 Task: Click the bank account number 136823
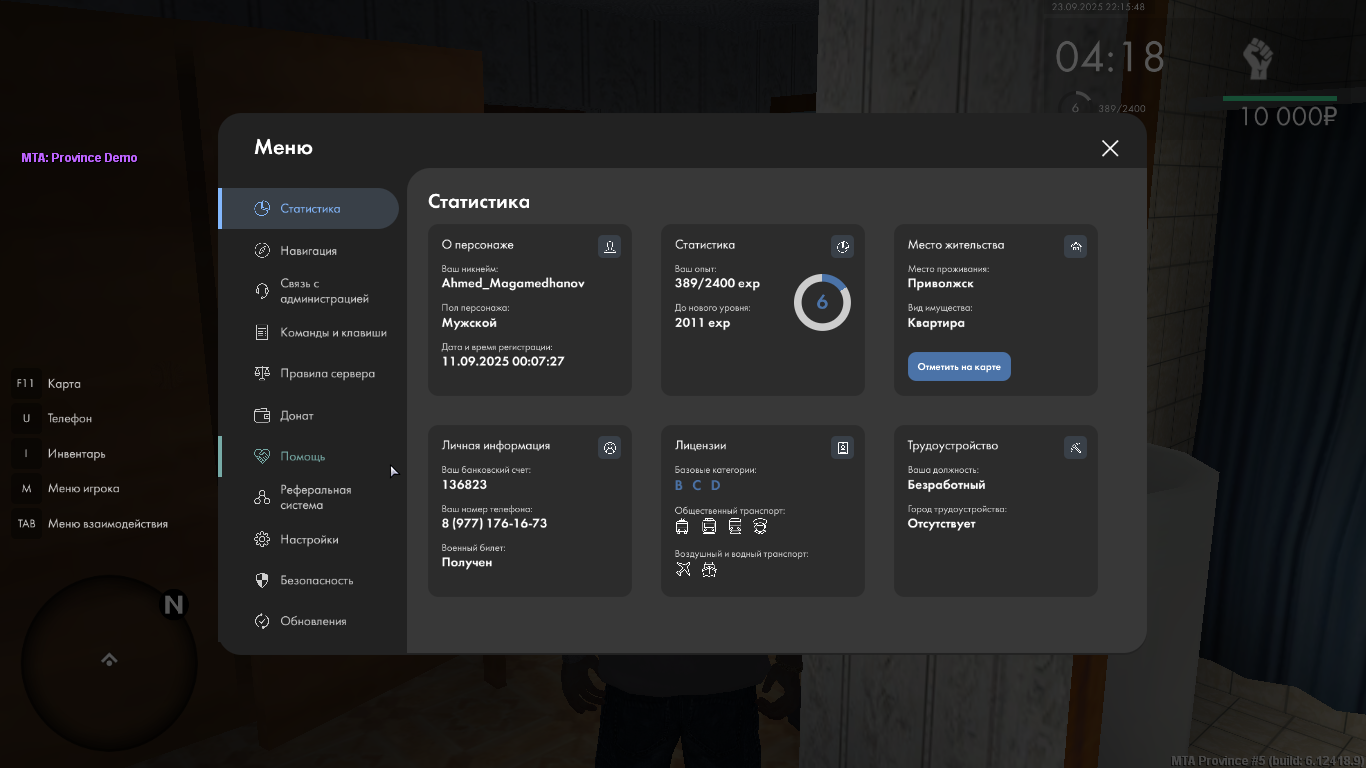click(x=464, y=484)
